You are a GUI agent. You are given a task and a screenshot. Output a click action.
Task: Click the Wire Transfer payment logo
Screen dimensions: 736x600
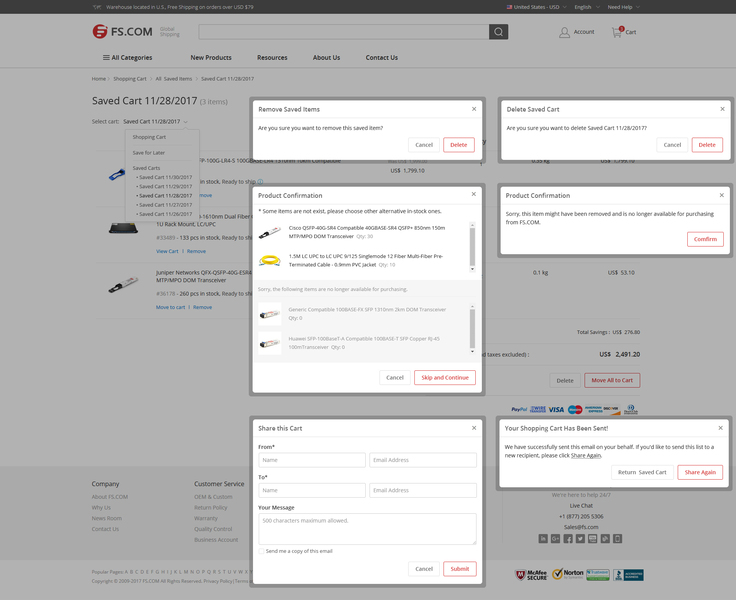[538, 409]
